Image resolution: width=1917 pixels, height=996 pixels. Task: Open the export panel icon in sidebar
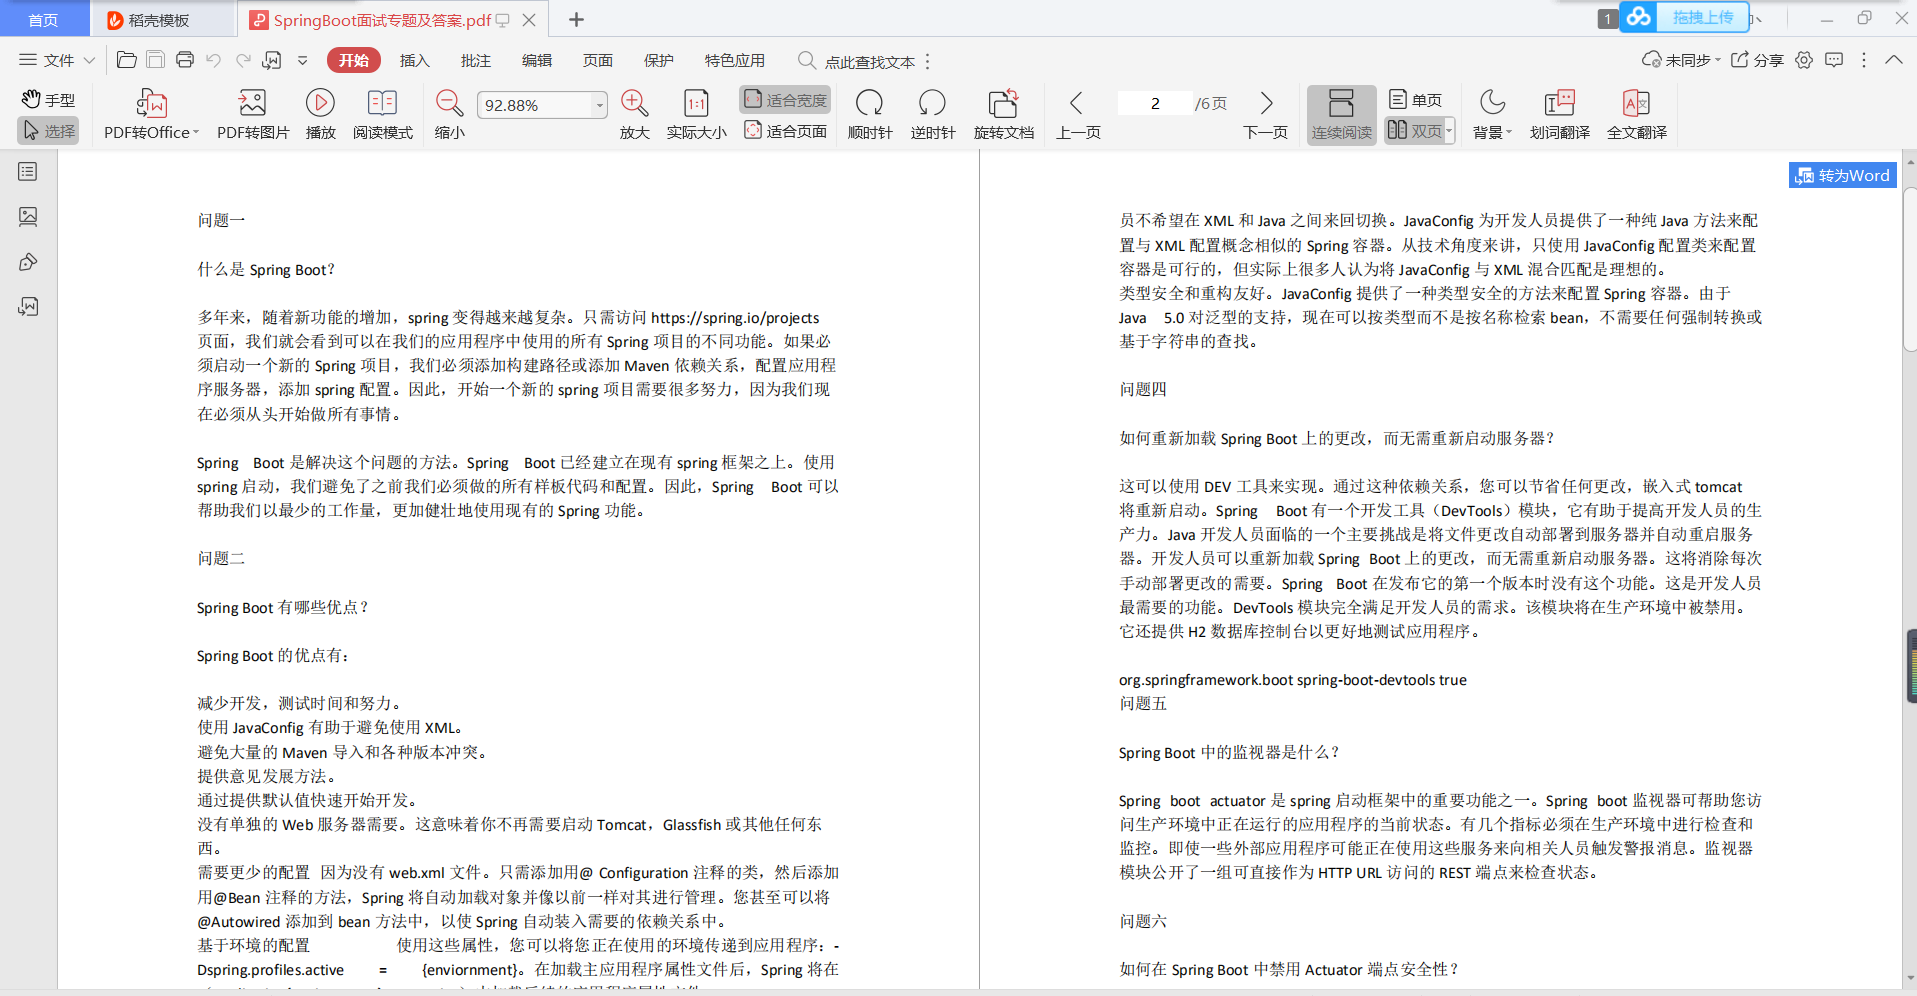point(28,306)
